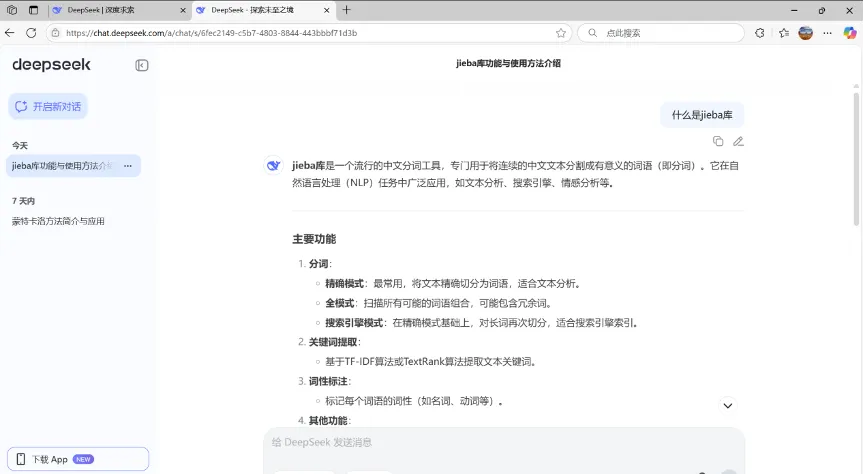Copy the user message 什么是jieba库
The image size is (864, 474).
pyautogui.click(x=717, y=141)
